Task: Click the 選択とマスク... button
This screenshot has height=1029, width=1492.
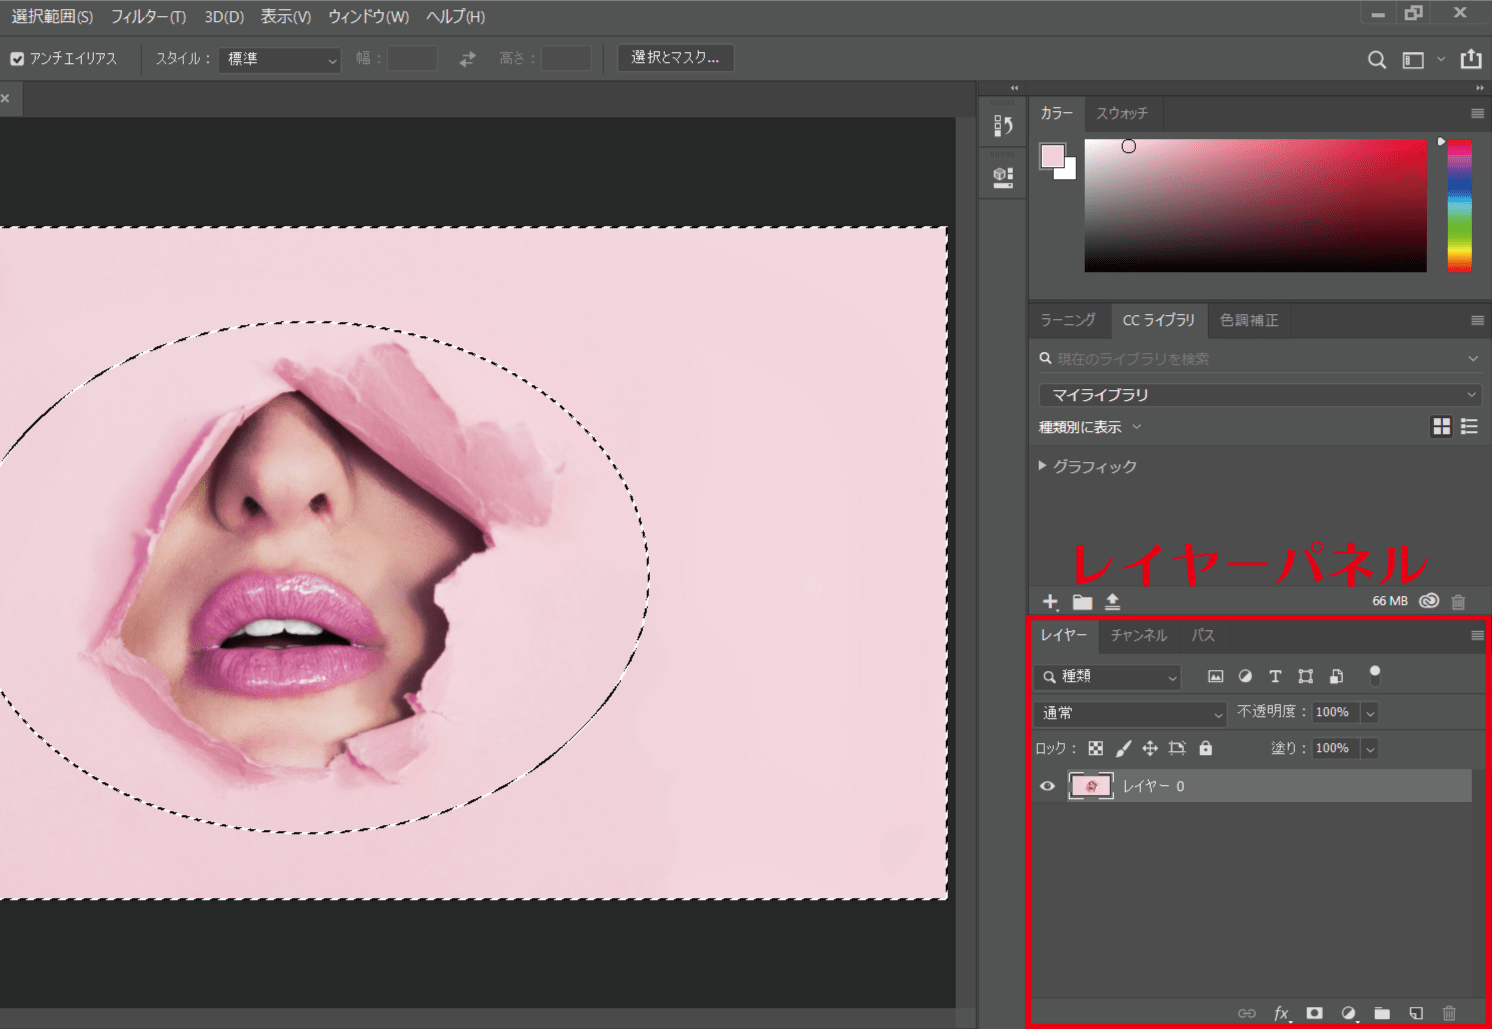Action: pyautogui.click(x=675, y=58)
